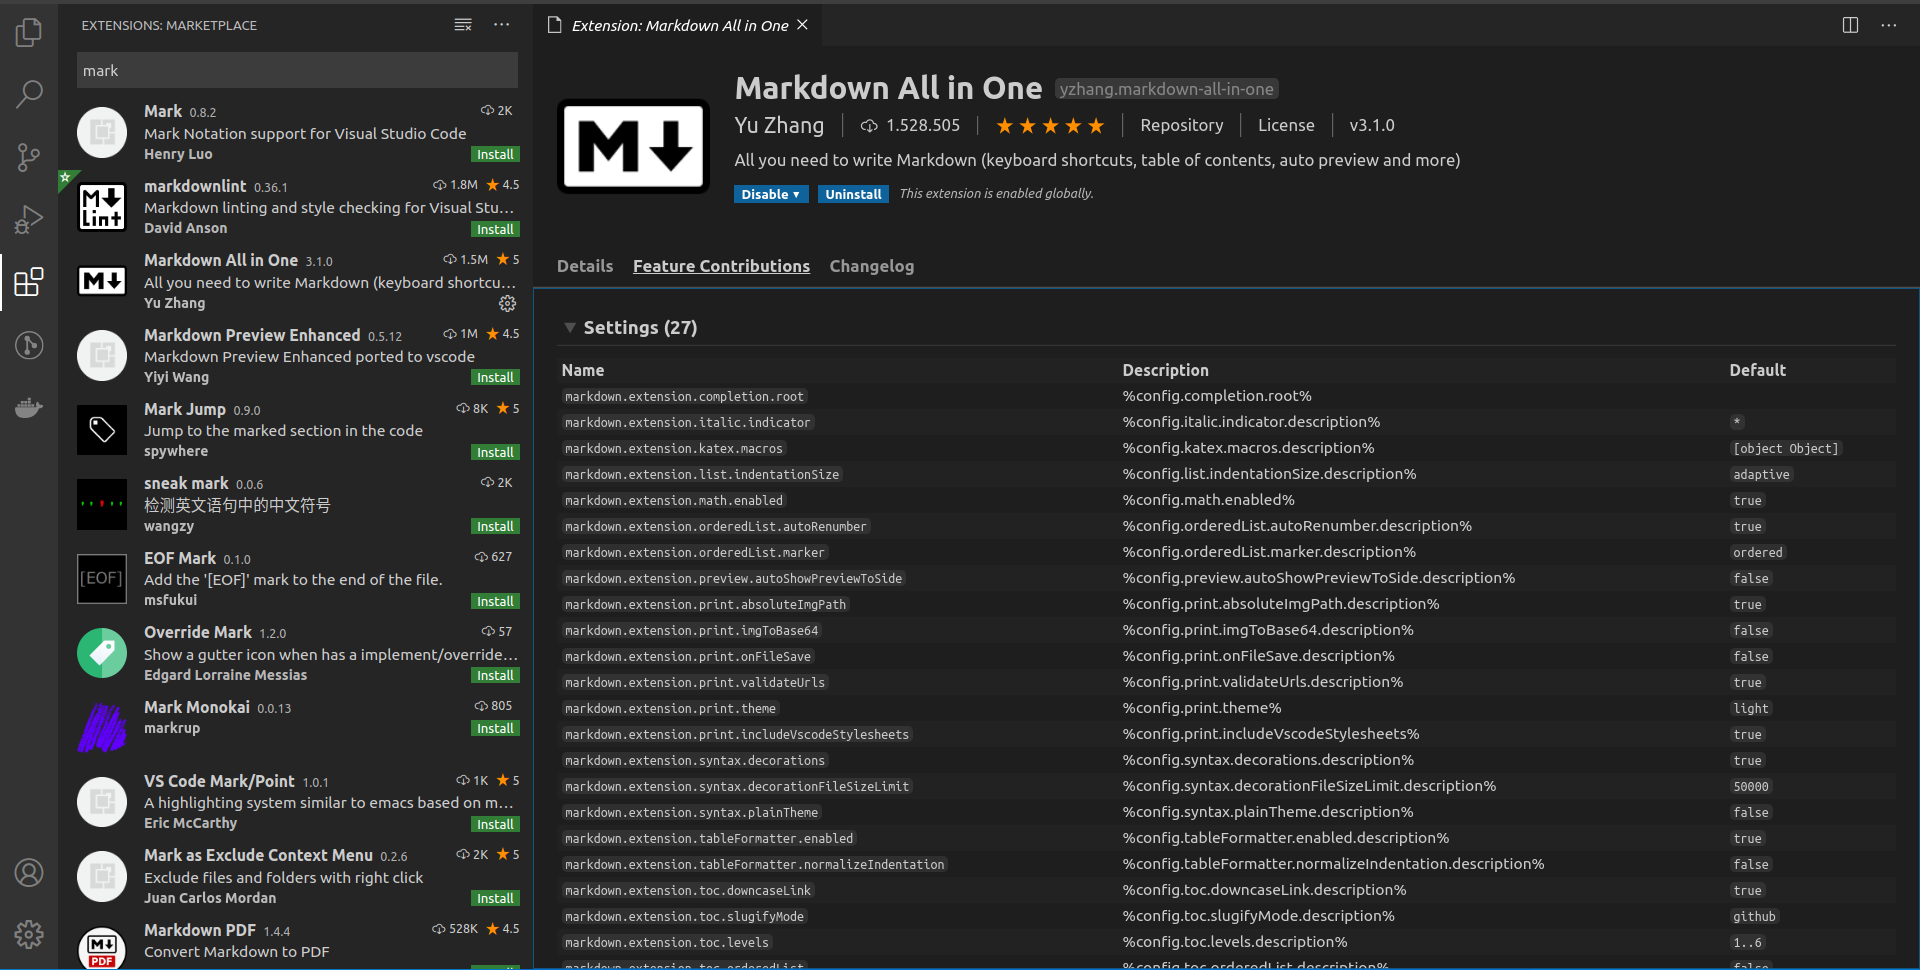Click the Name column header
The height and width of the screenshot is (970, 1920).
(583, 370)
